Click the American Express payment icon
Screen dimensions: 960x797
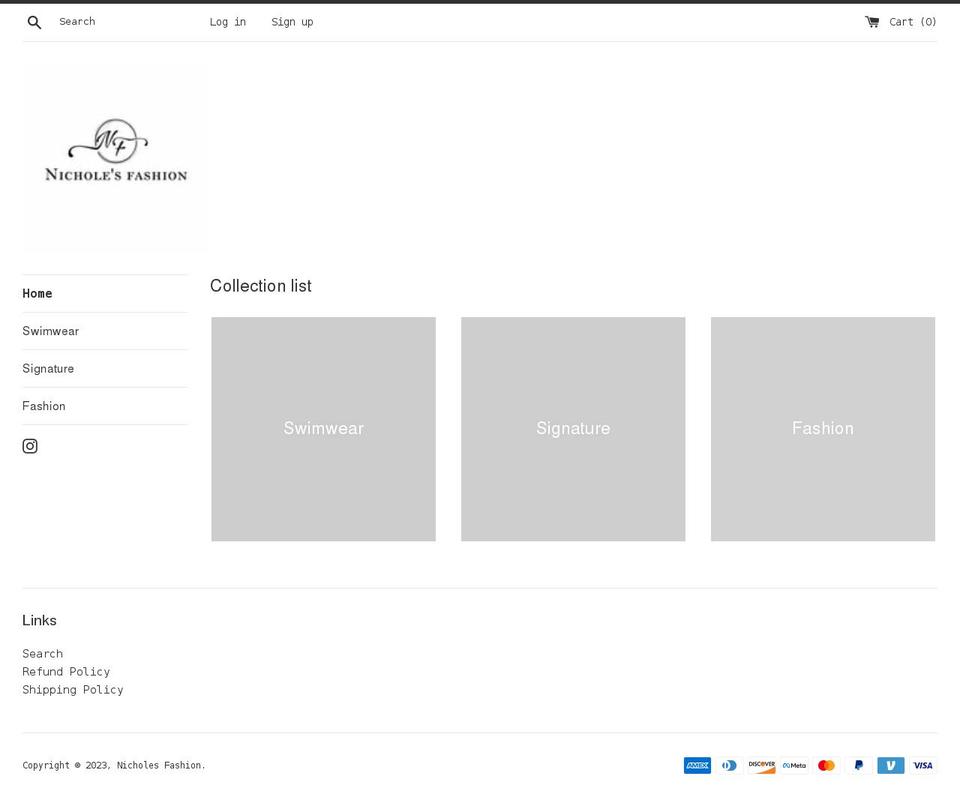tap(697, 765)
